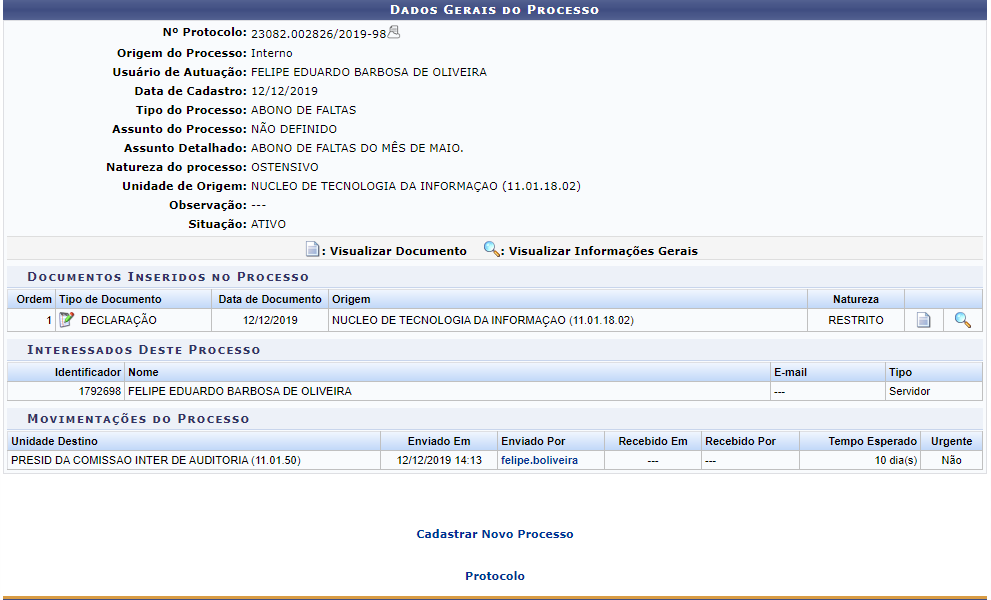Click 'Interessados Deste Processo' section title
This screenshot has height=600, width=991.
pos(143,350)
